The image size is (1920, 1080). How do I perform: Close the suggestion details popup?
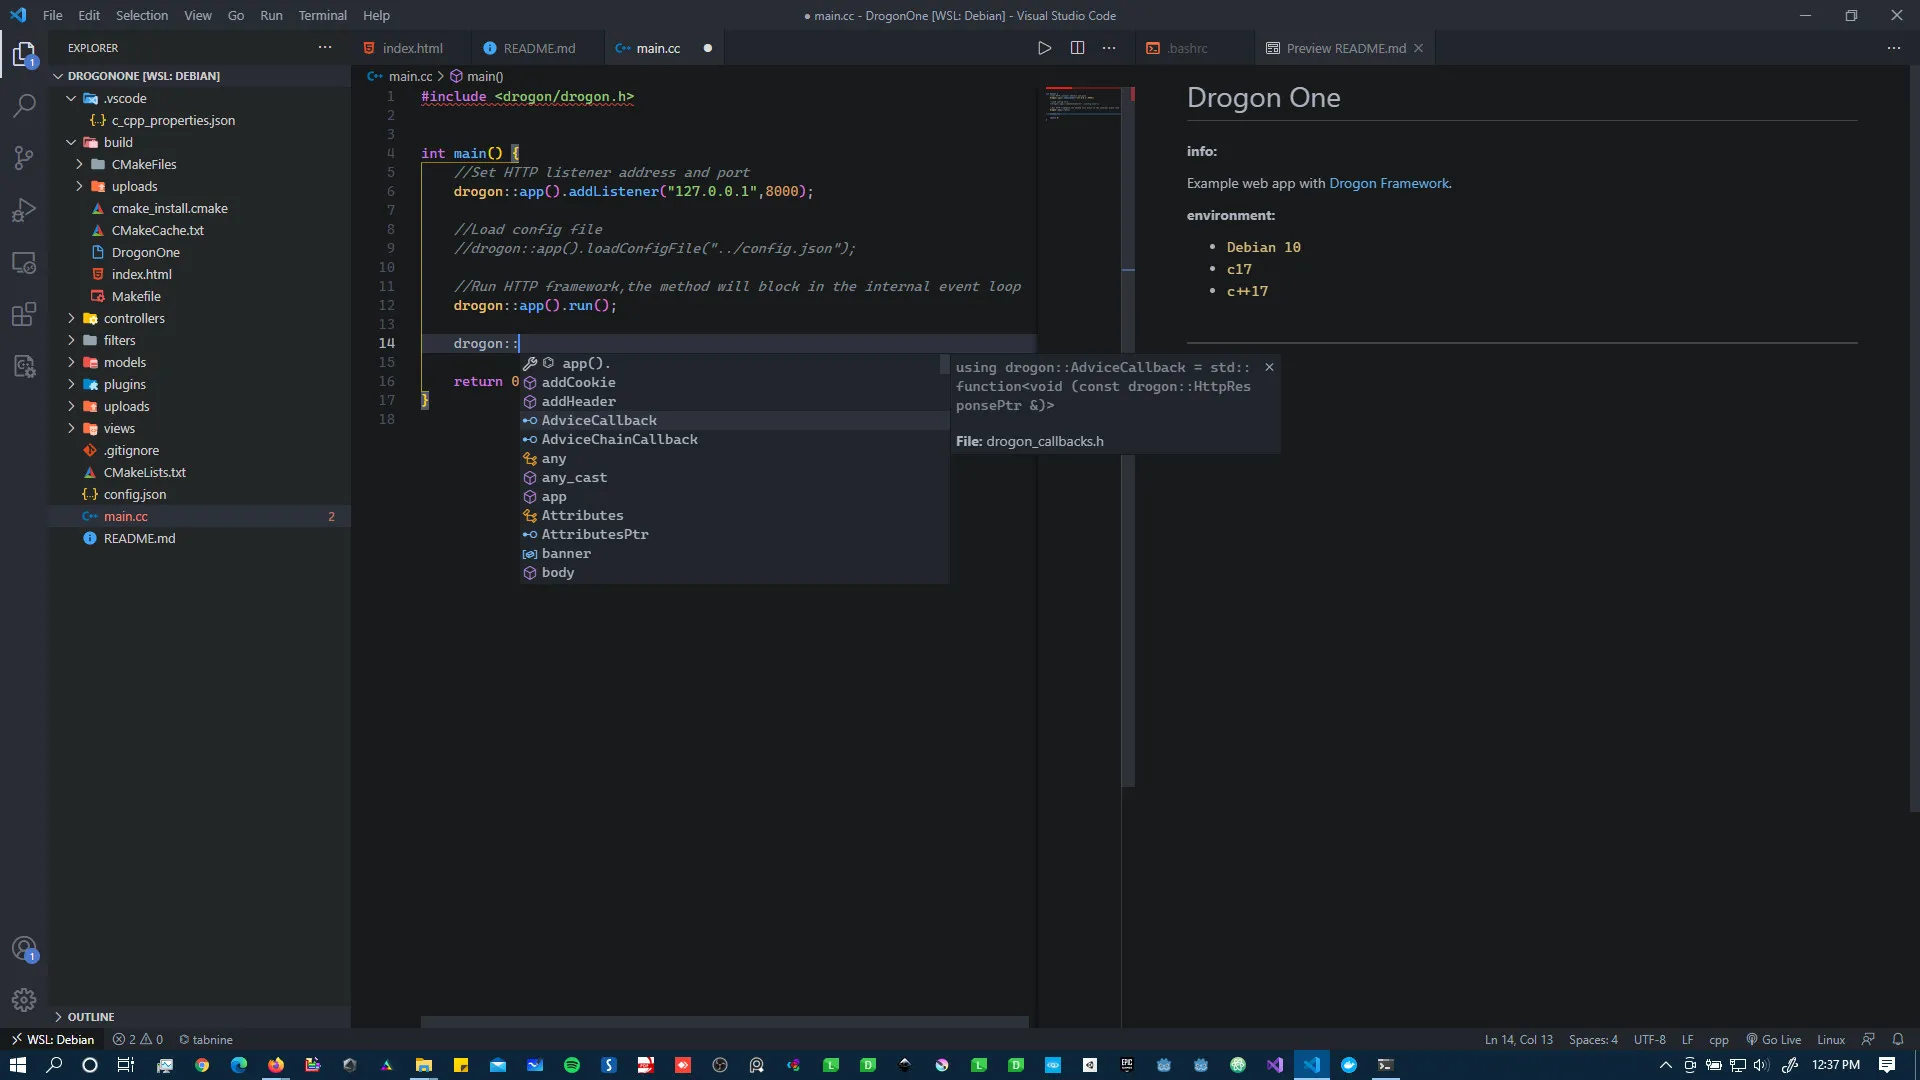tap(1269, 368)
